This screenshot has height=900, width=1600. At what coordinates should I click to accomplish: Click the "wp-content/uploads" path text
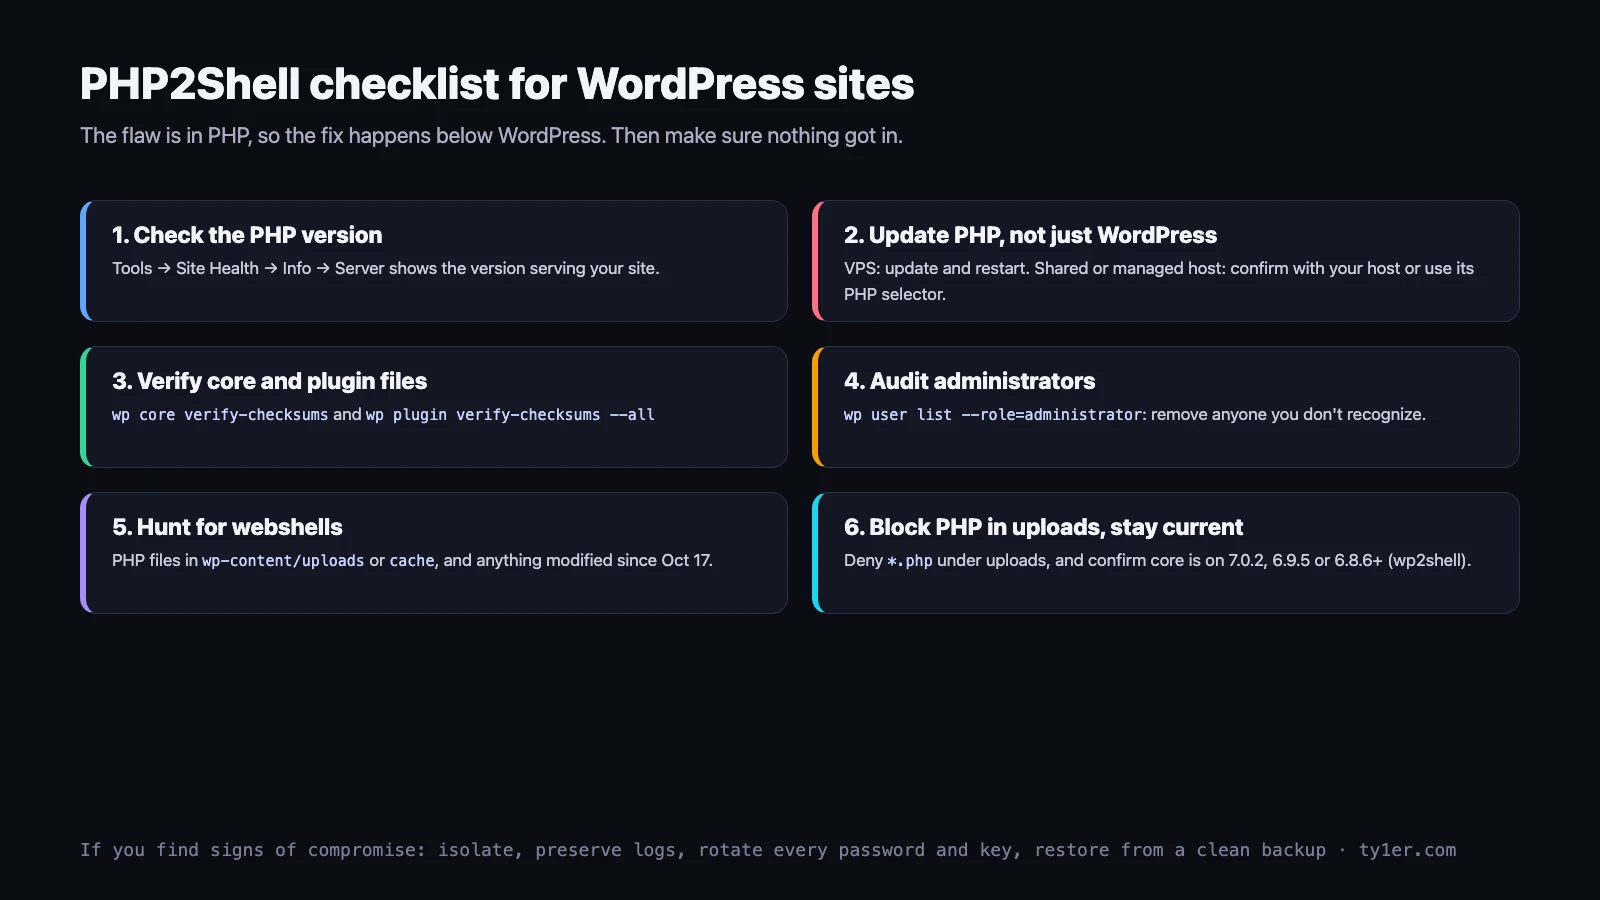[x=283, y=561]
